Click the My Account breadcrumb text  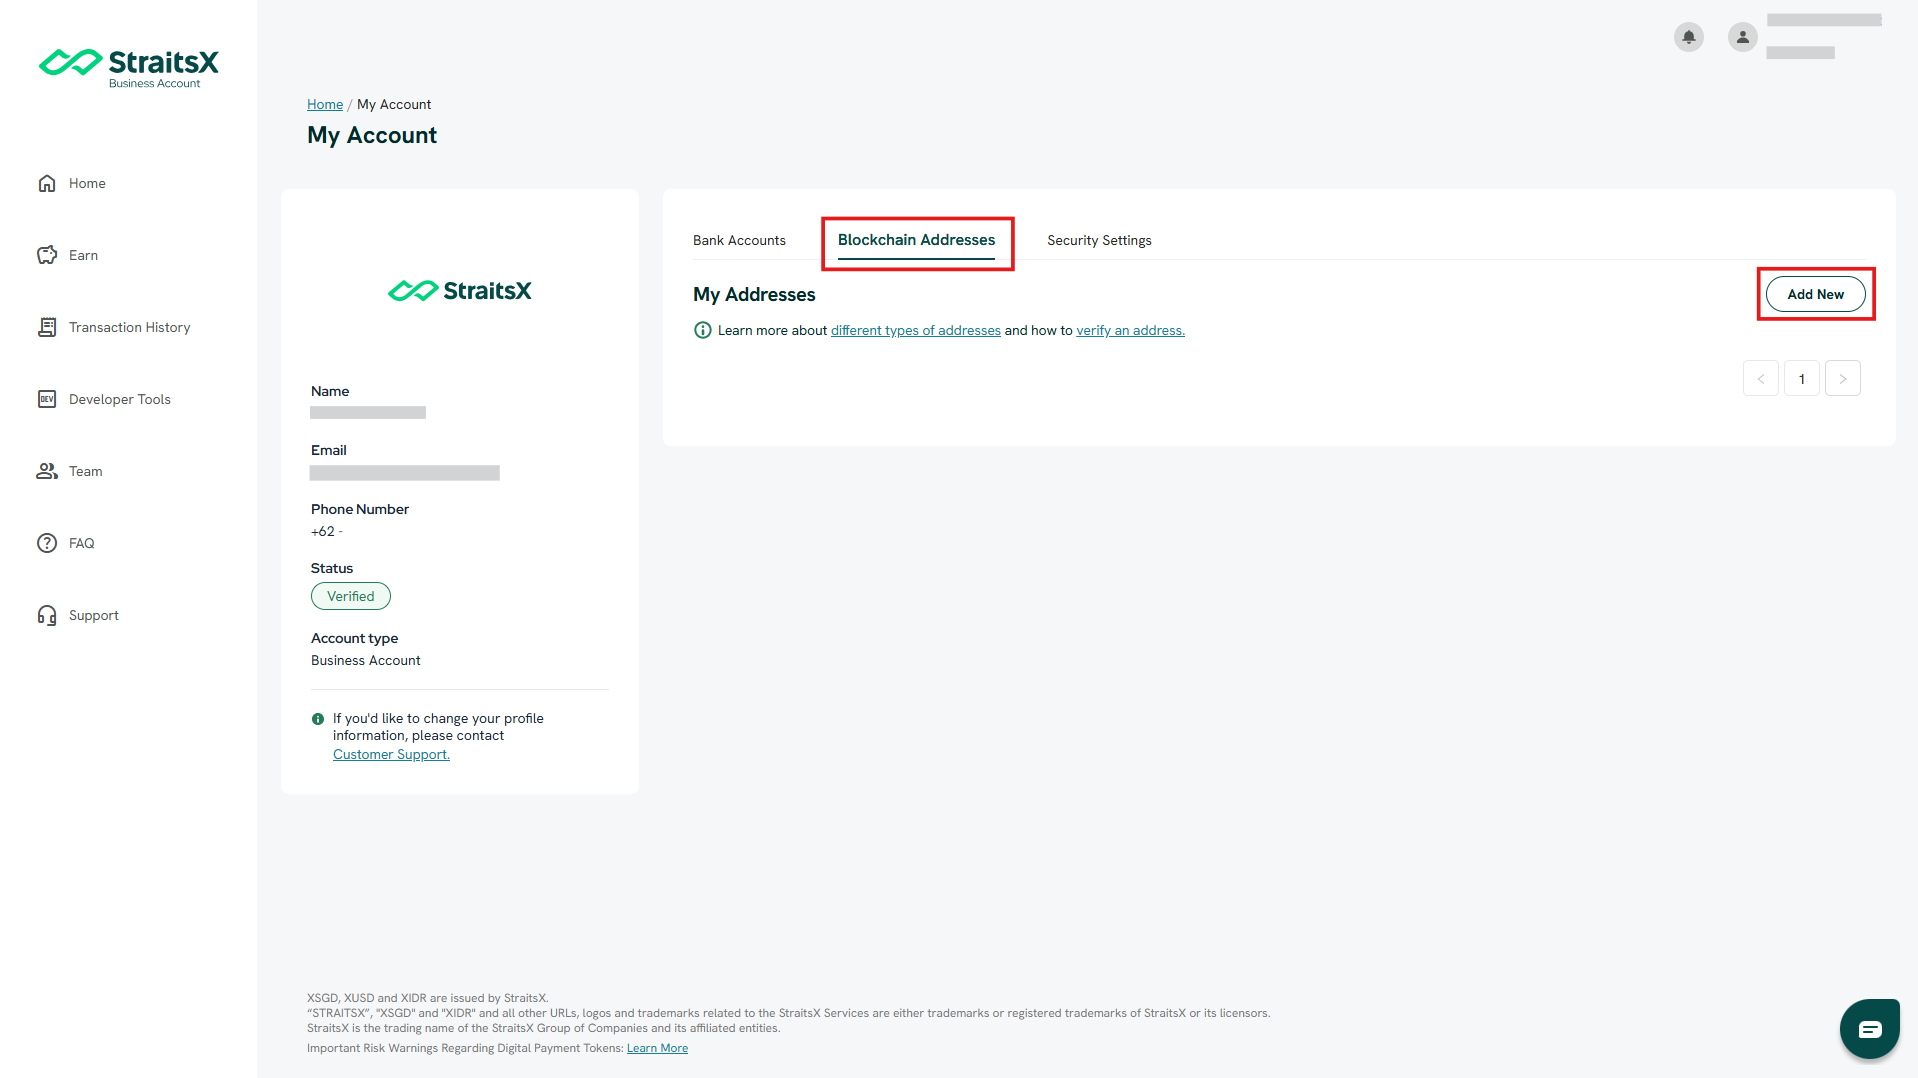(x=394, y=104)
